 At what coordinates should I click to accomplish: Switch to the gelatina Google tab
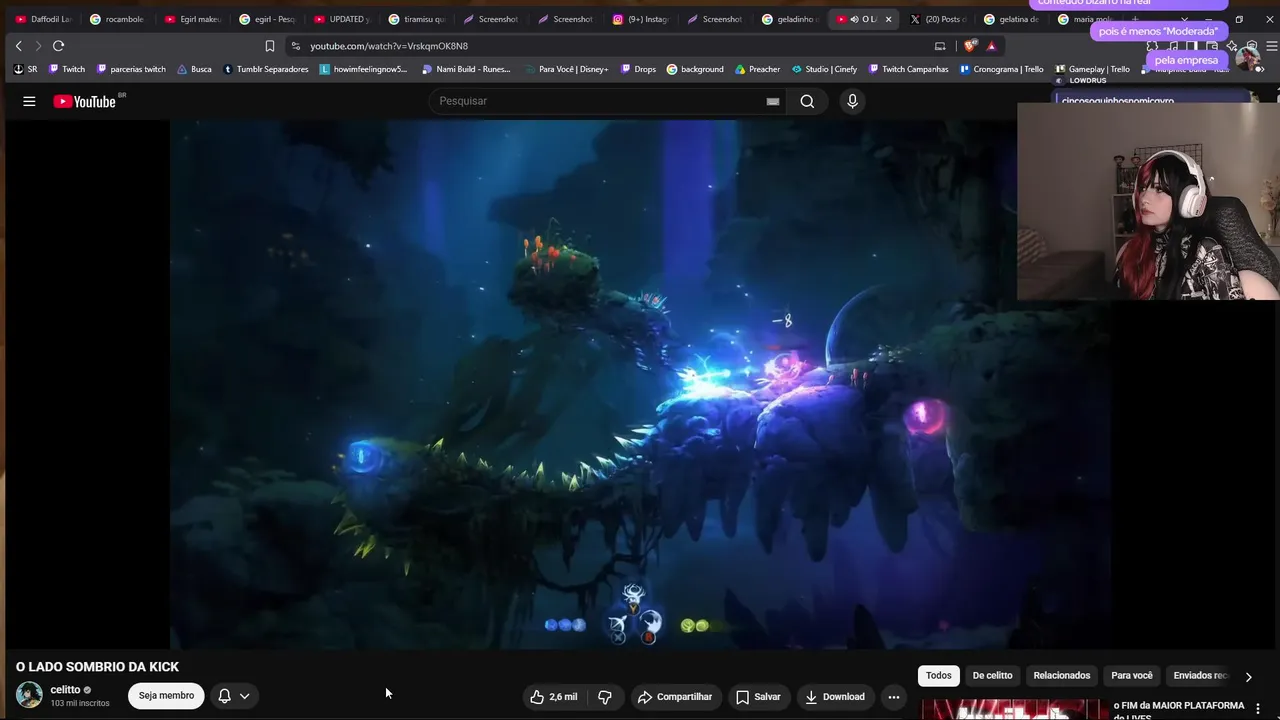coord(1012,19)
